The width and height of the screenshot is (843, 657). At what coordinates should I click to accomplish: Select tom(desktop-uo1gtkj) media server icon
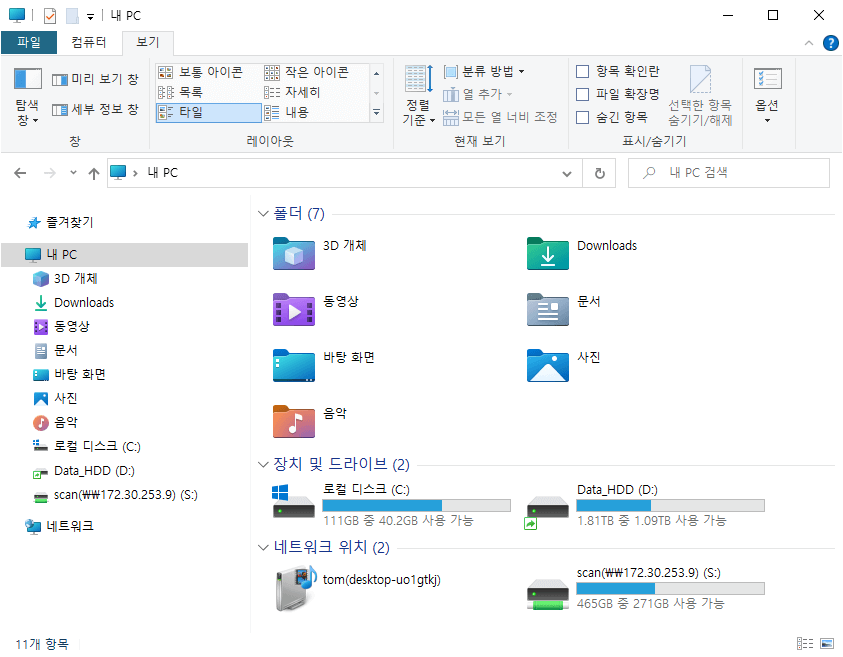point(295,588)
